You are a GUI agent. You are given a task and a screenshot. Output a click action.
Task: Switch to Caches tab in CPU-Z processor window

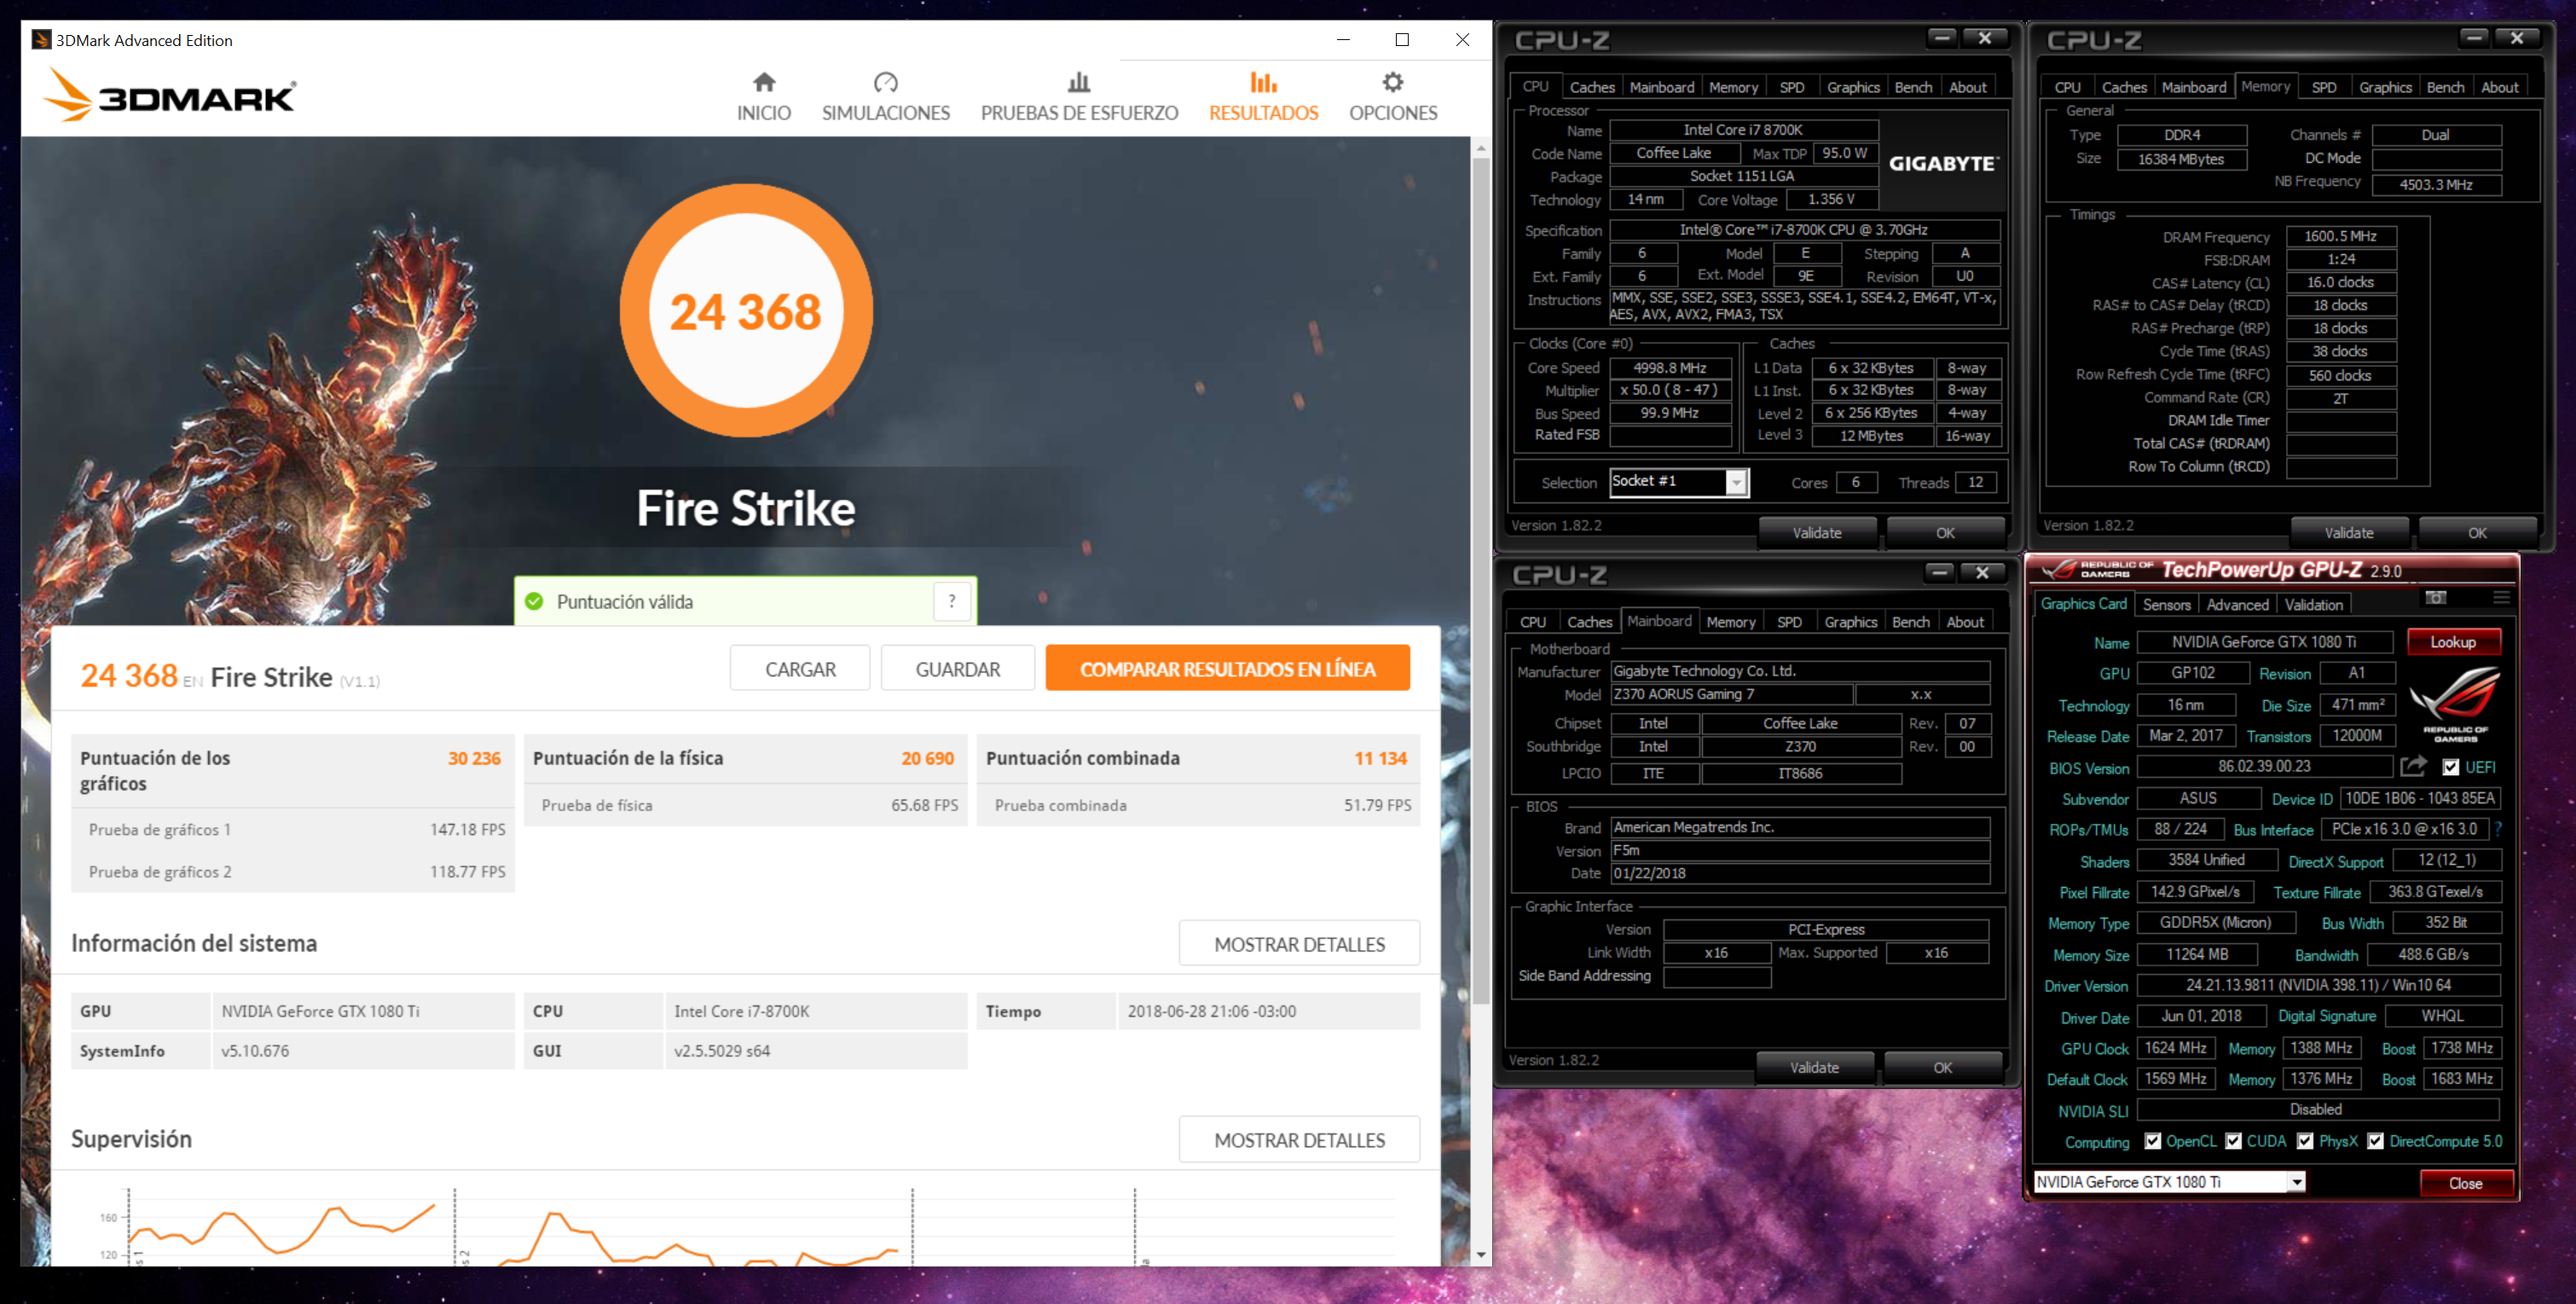pyautogui.click(x=1591, y=87)
